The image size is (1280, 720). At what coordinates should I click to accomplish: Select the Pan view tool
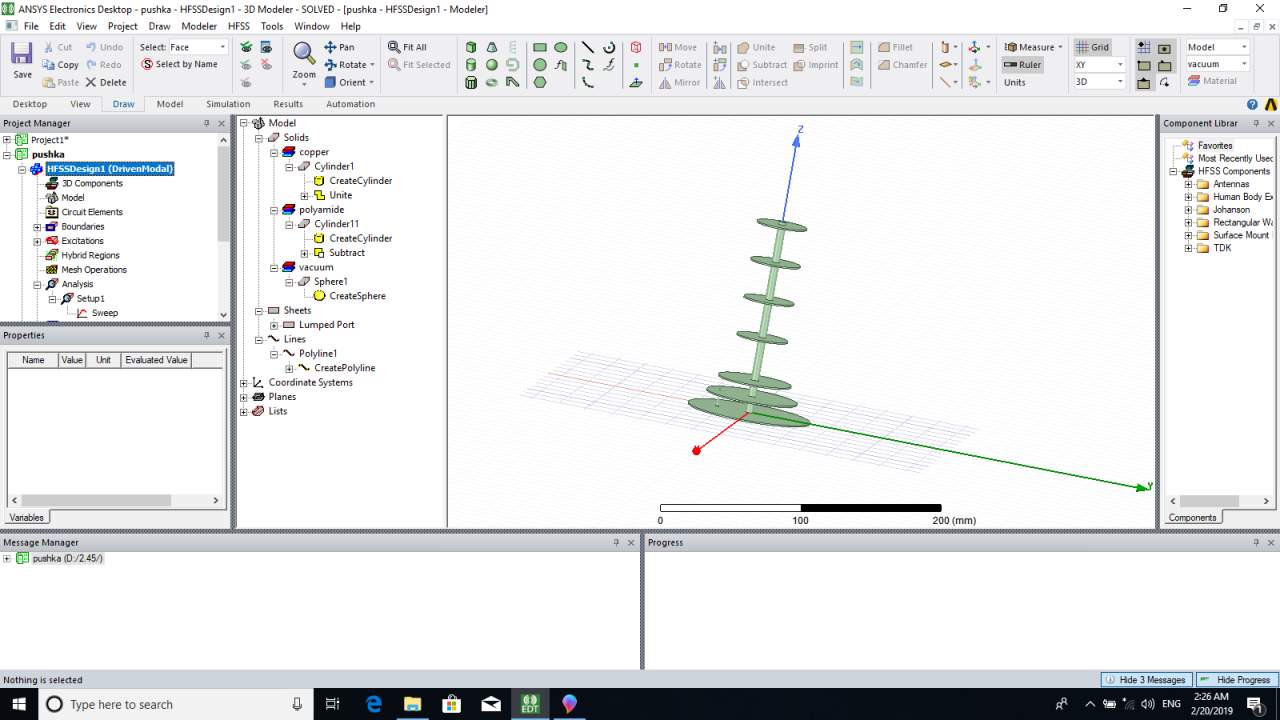coord(339,47)
